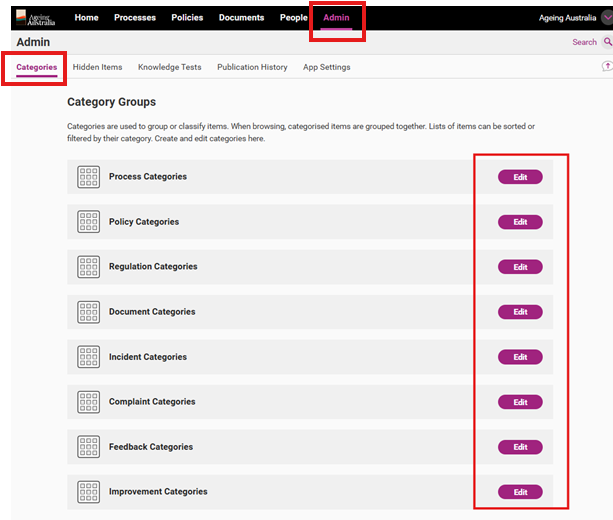Click the Process Categories grid icon
Screen dimensions: 613x520
(89, 177)
